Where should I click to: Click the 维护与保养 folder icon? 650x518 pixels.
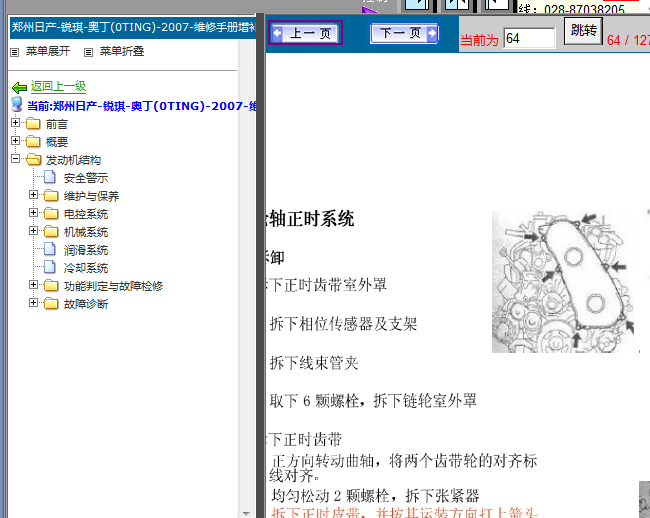pos(51,195)
